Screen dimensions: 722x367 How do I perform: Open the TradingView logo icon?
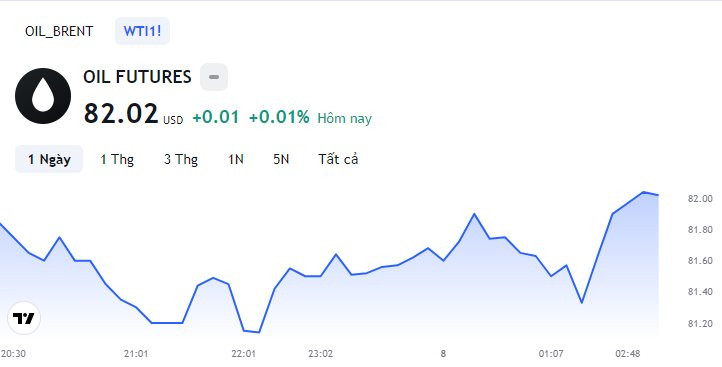coord(23,318)
